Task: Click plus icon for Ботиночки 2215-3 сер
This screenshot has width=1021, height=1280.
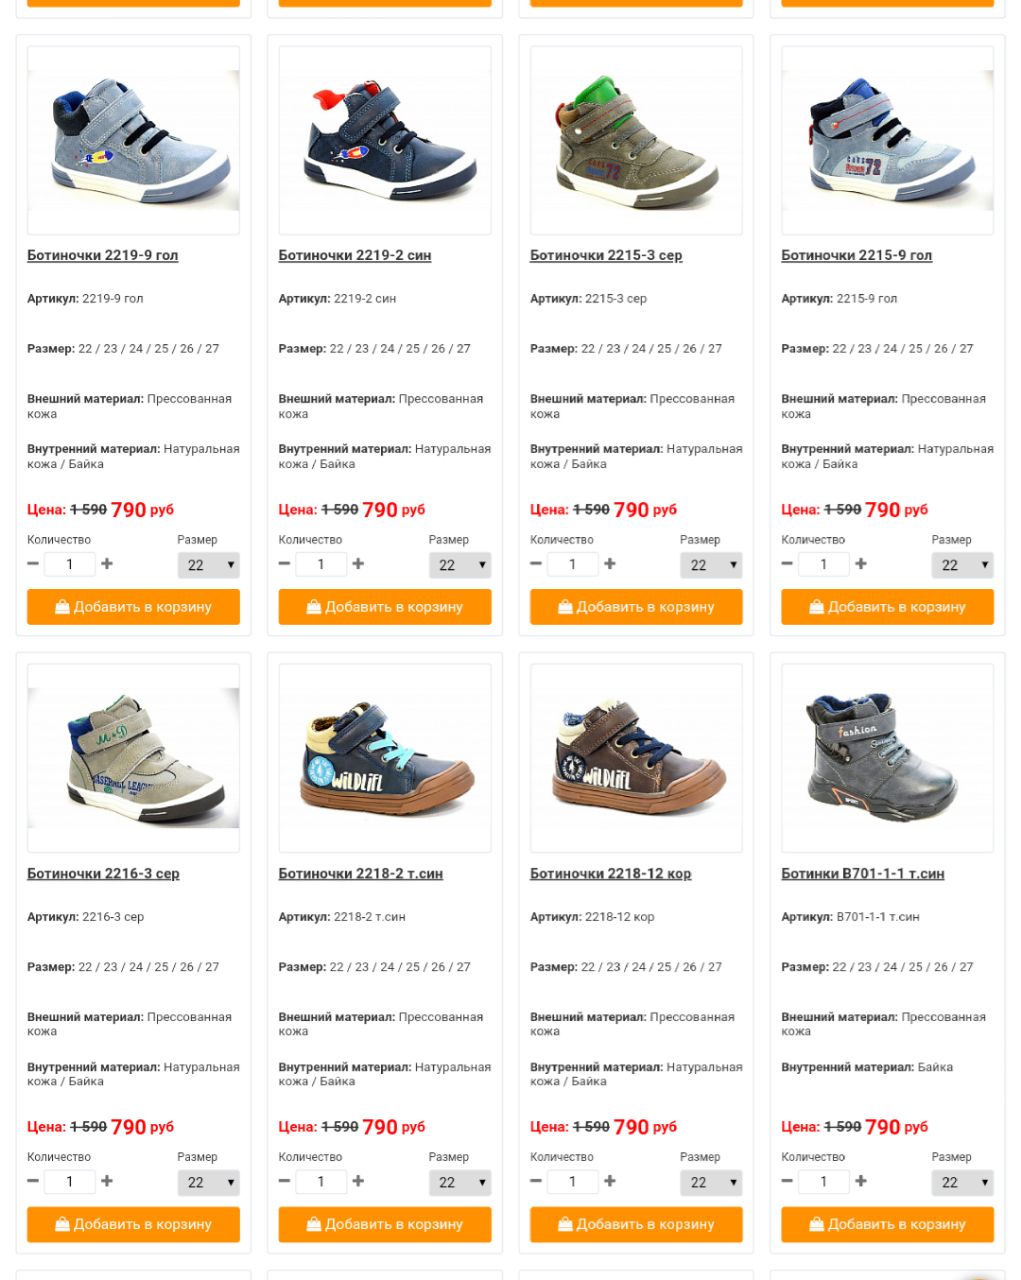Action: [x=610, y=564]
